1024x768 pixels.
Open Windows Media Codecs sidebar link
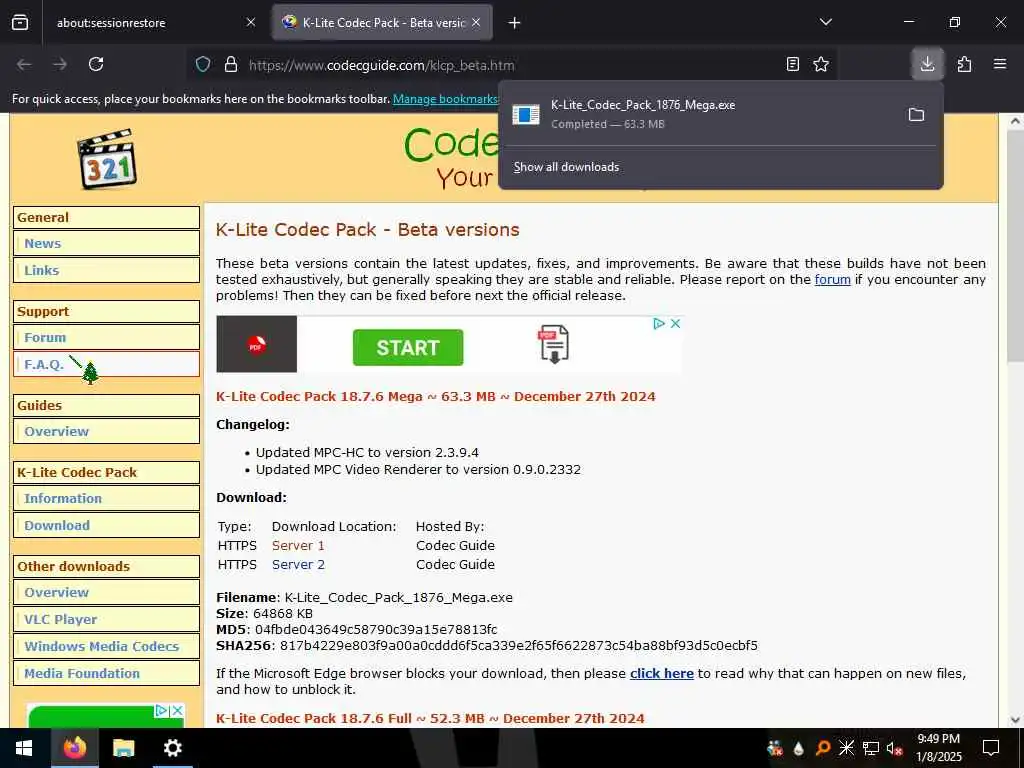pos(106,647)
